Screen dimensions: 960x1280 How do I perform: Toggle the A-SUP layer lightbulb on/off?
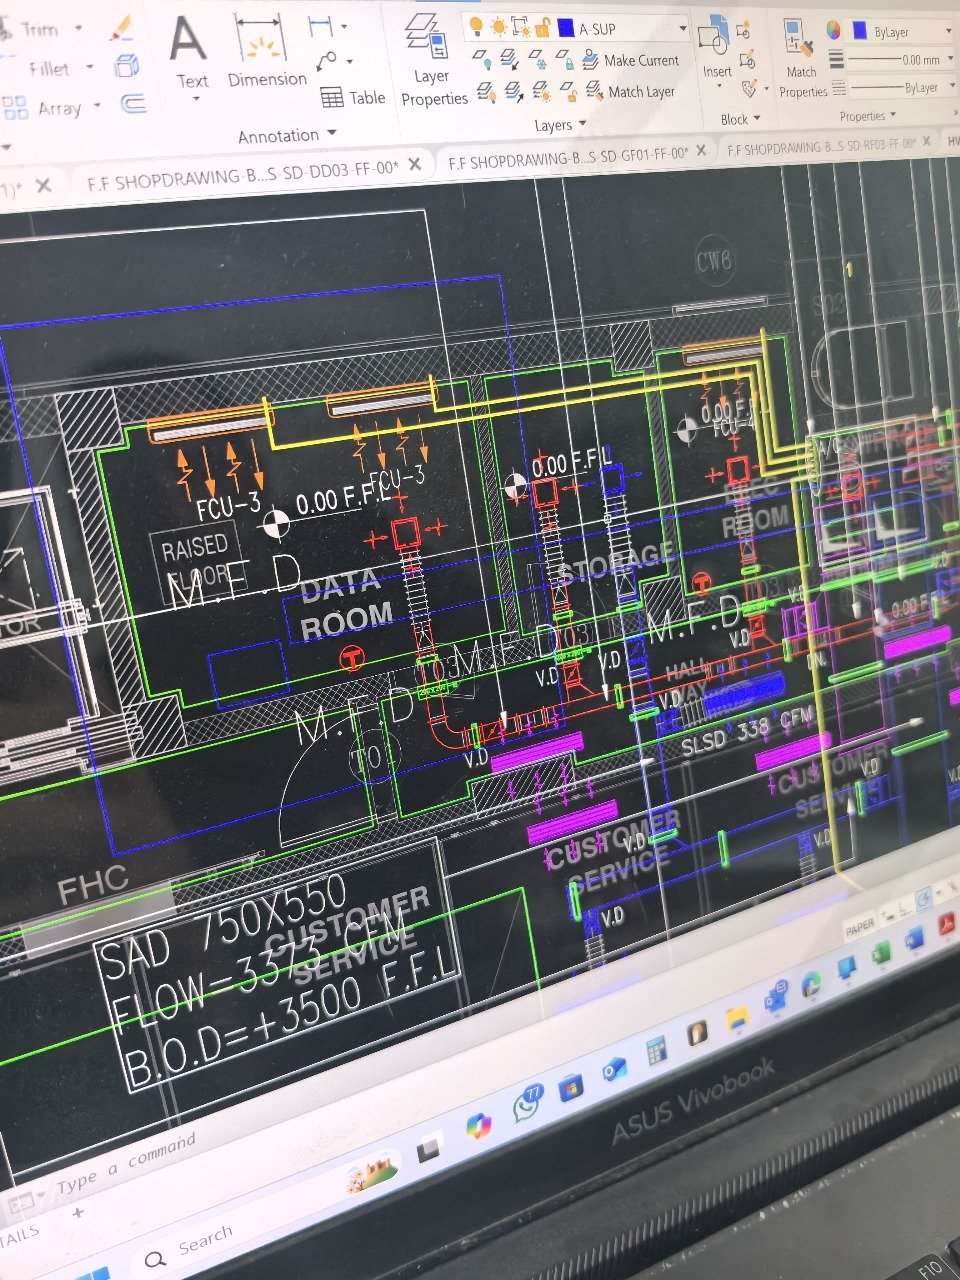click(476, 27)
